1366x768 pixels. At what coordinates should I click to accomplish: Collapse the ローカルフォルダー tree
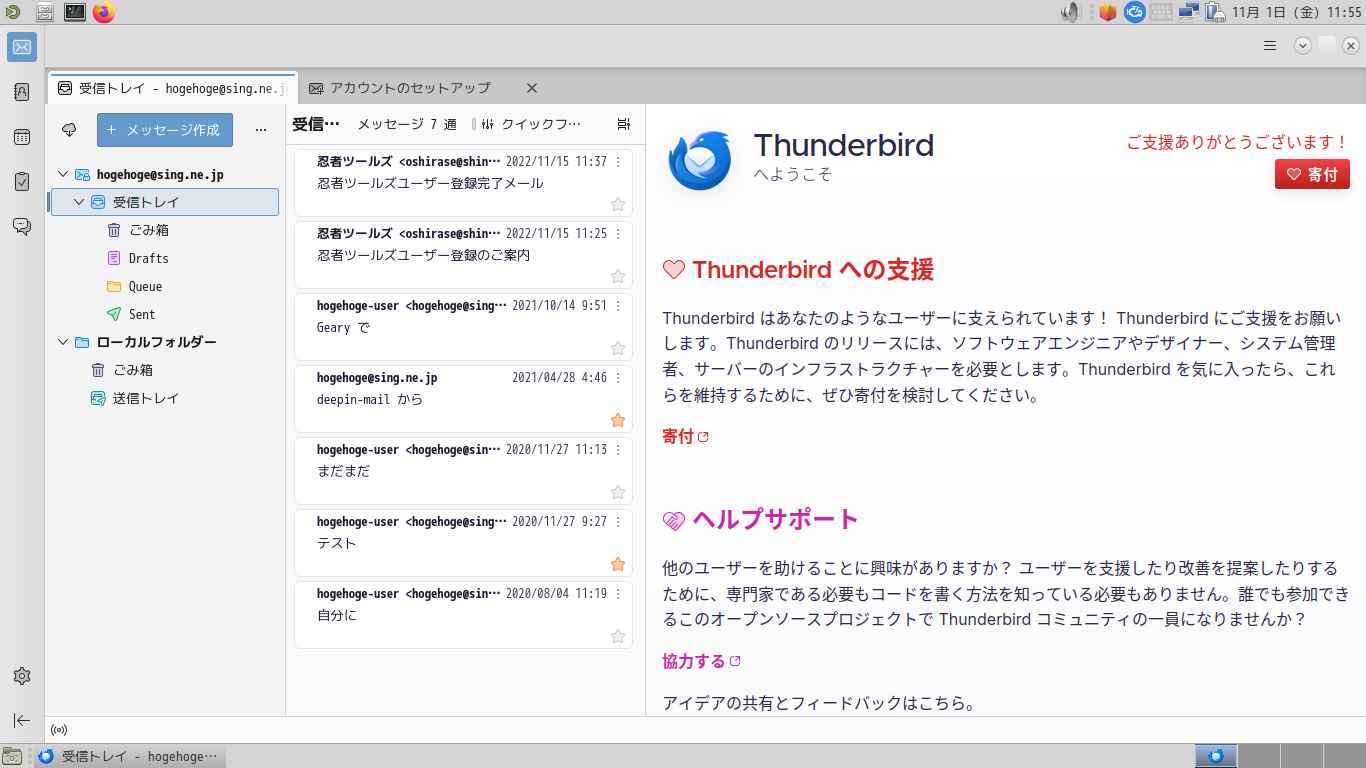[63, 342]
